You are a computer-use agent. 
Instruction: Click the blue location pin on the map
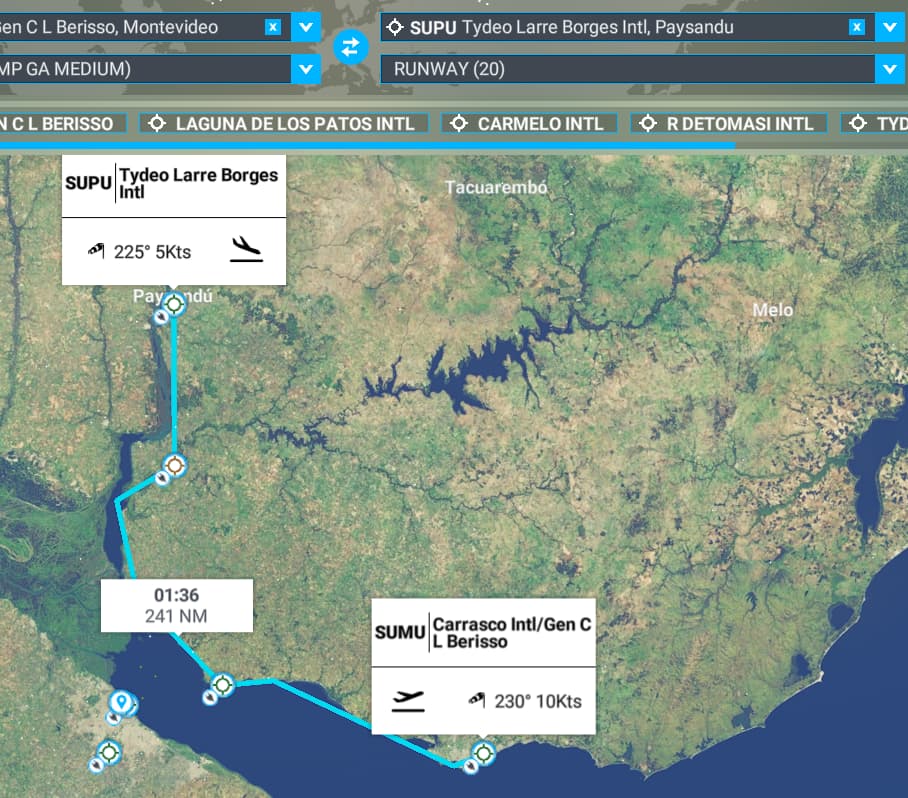click(x=121, y=702)
